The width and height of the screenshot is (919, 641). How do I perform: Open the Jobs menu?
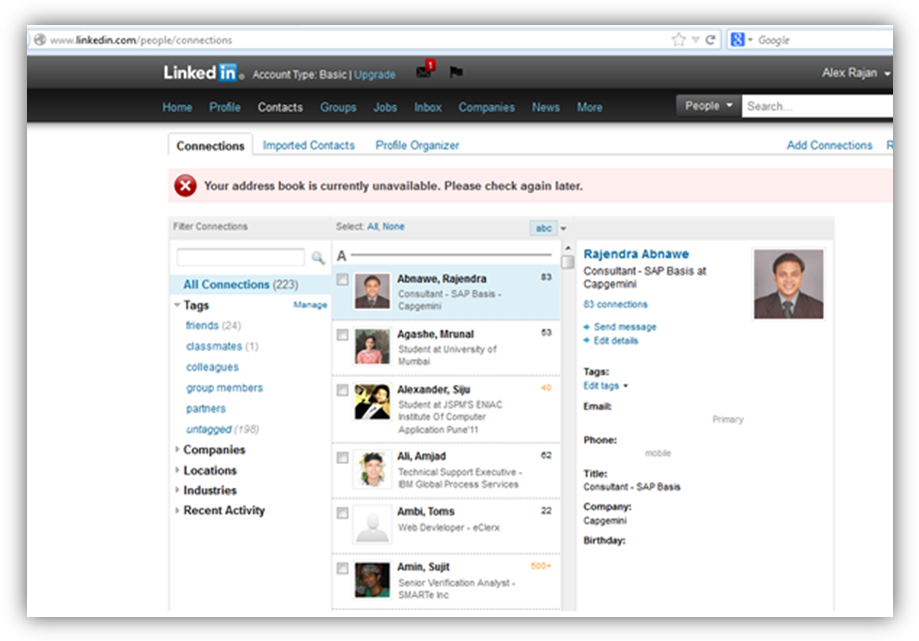385,107
